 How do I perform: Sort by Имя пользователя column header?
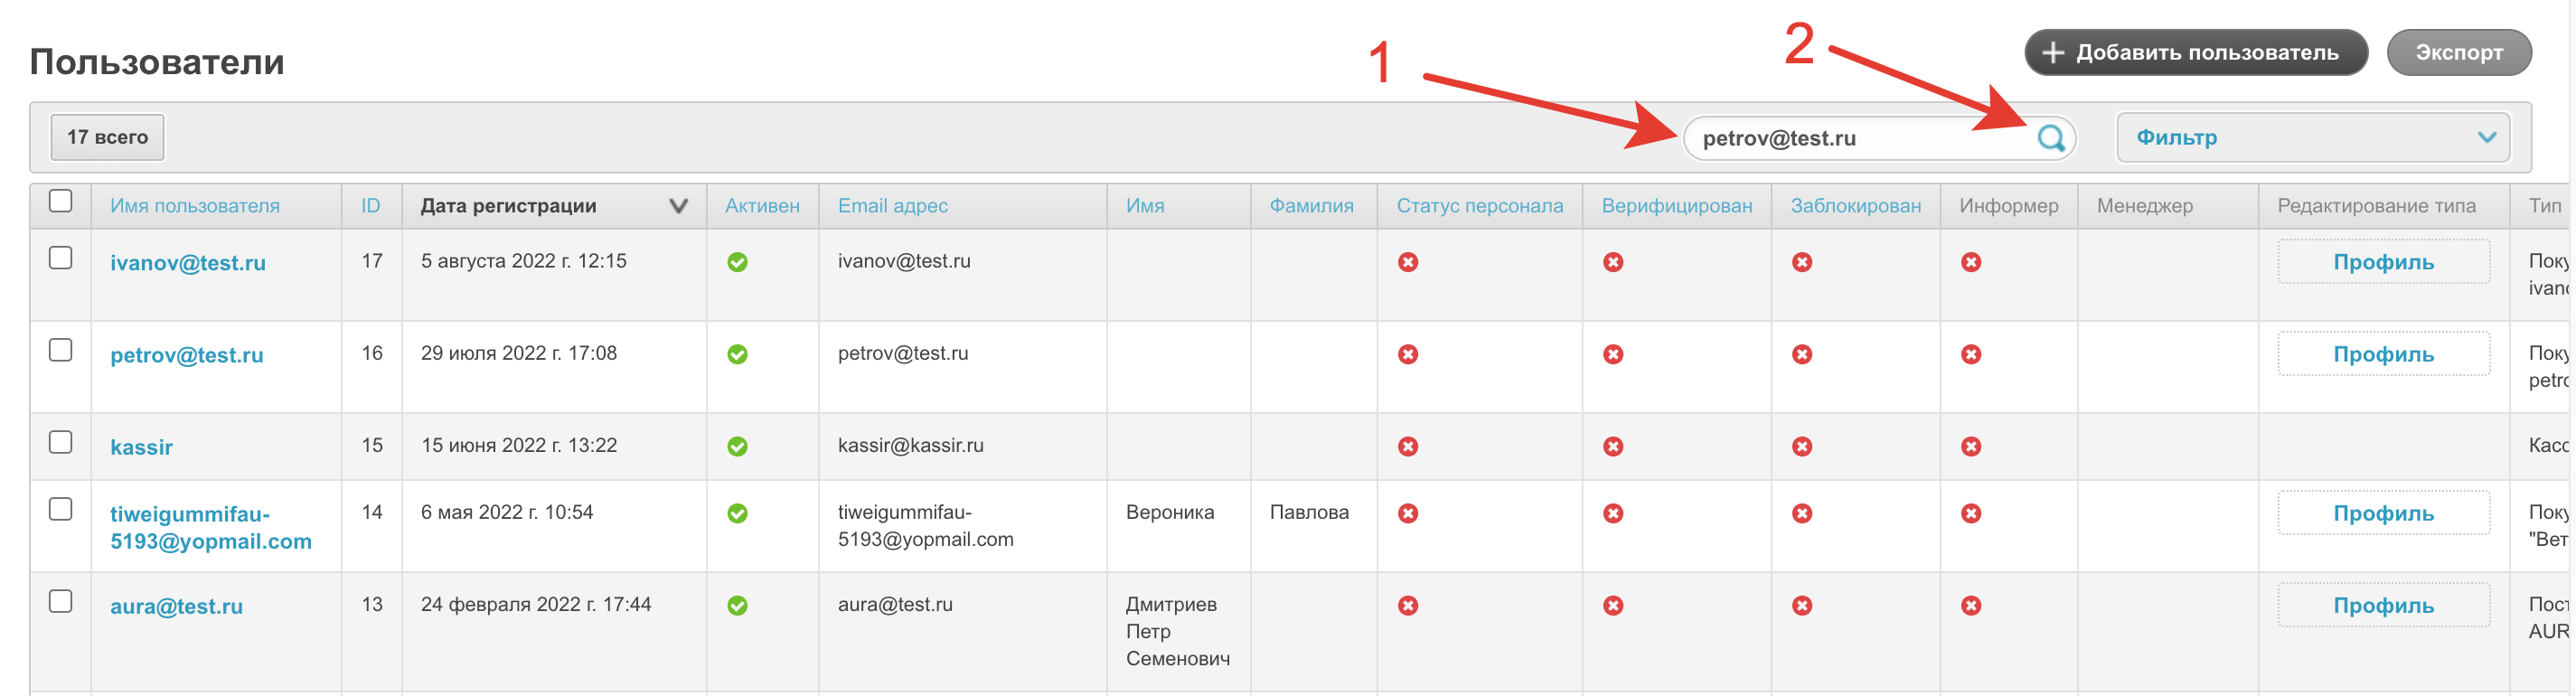click(x=195, y=206)
